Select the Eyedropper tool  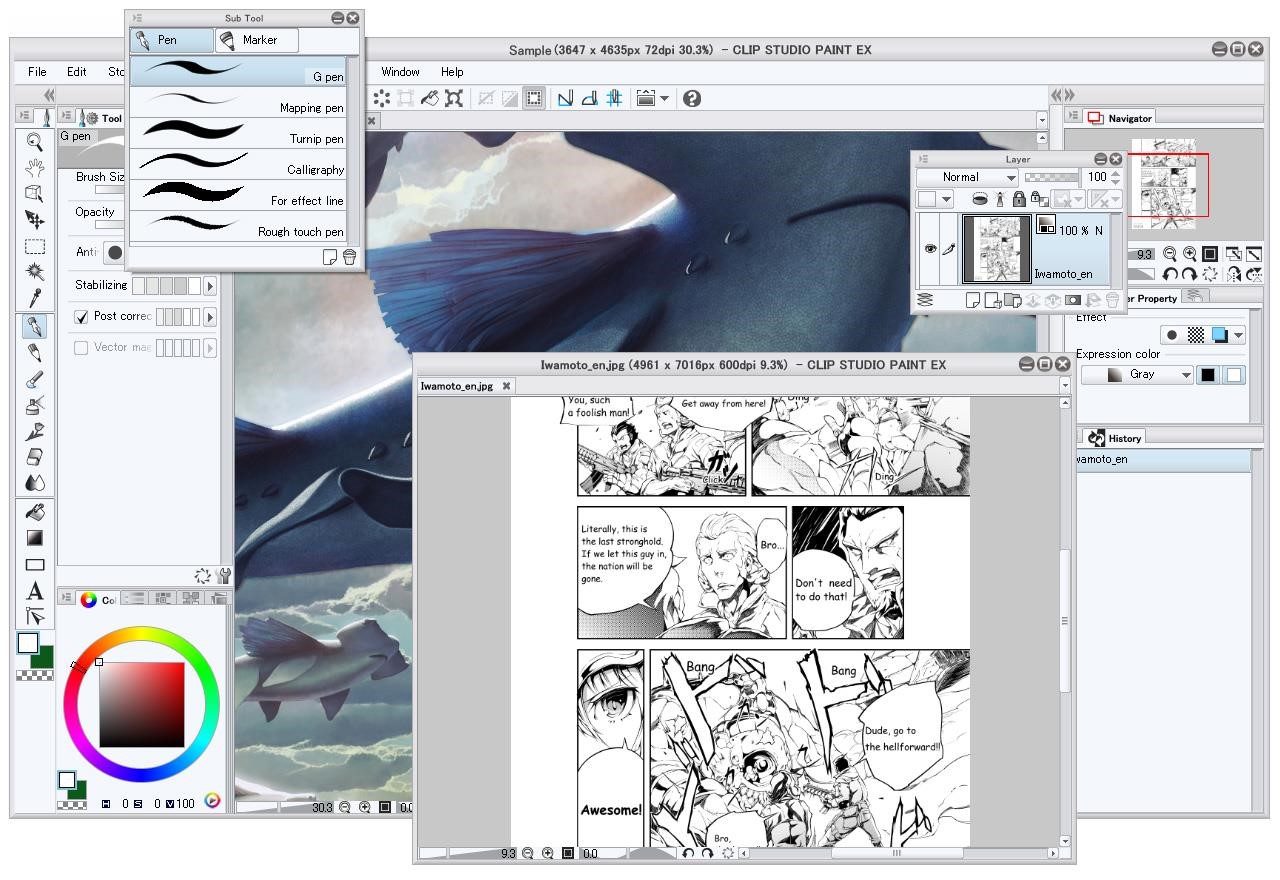pyautogui.click(x=33, y=296)
